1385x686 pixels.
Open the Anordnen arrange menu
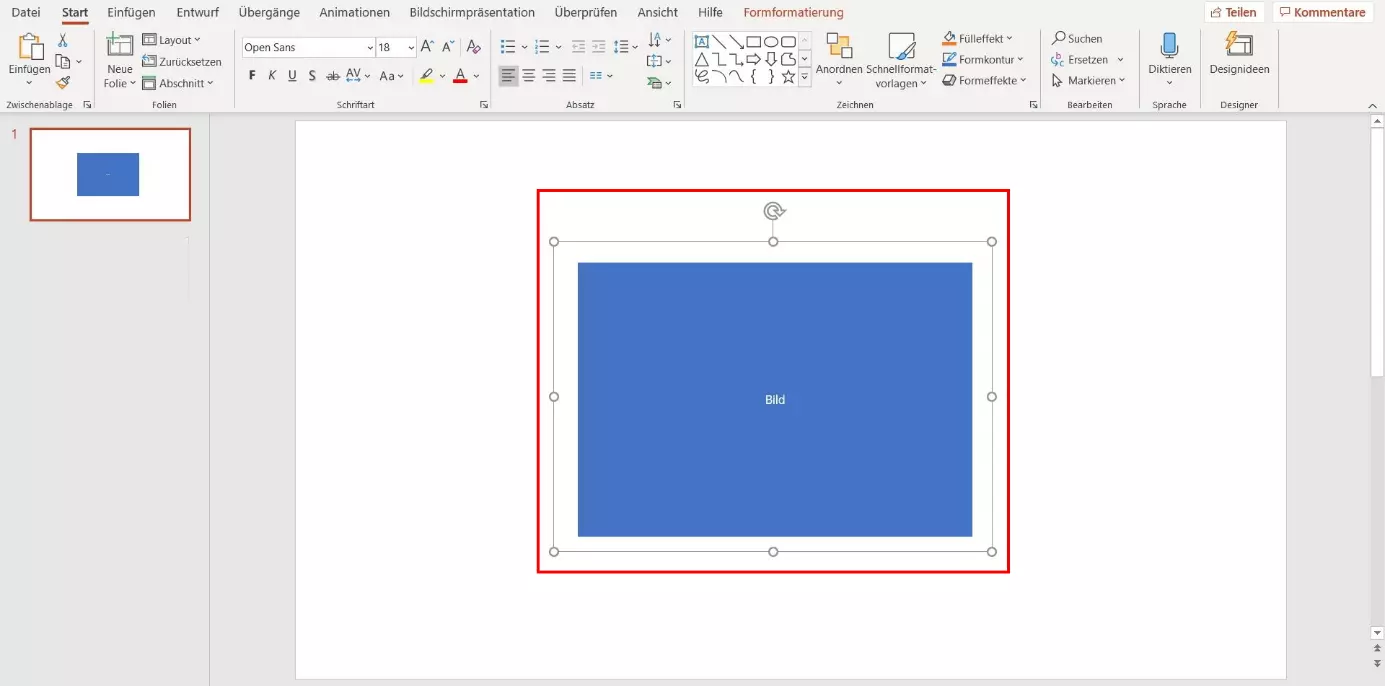[839, 60]
